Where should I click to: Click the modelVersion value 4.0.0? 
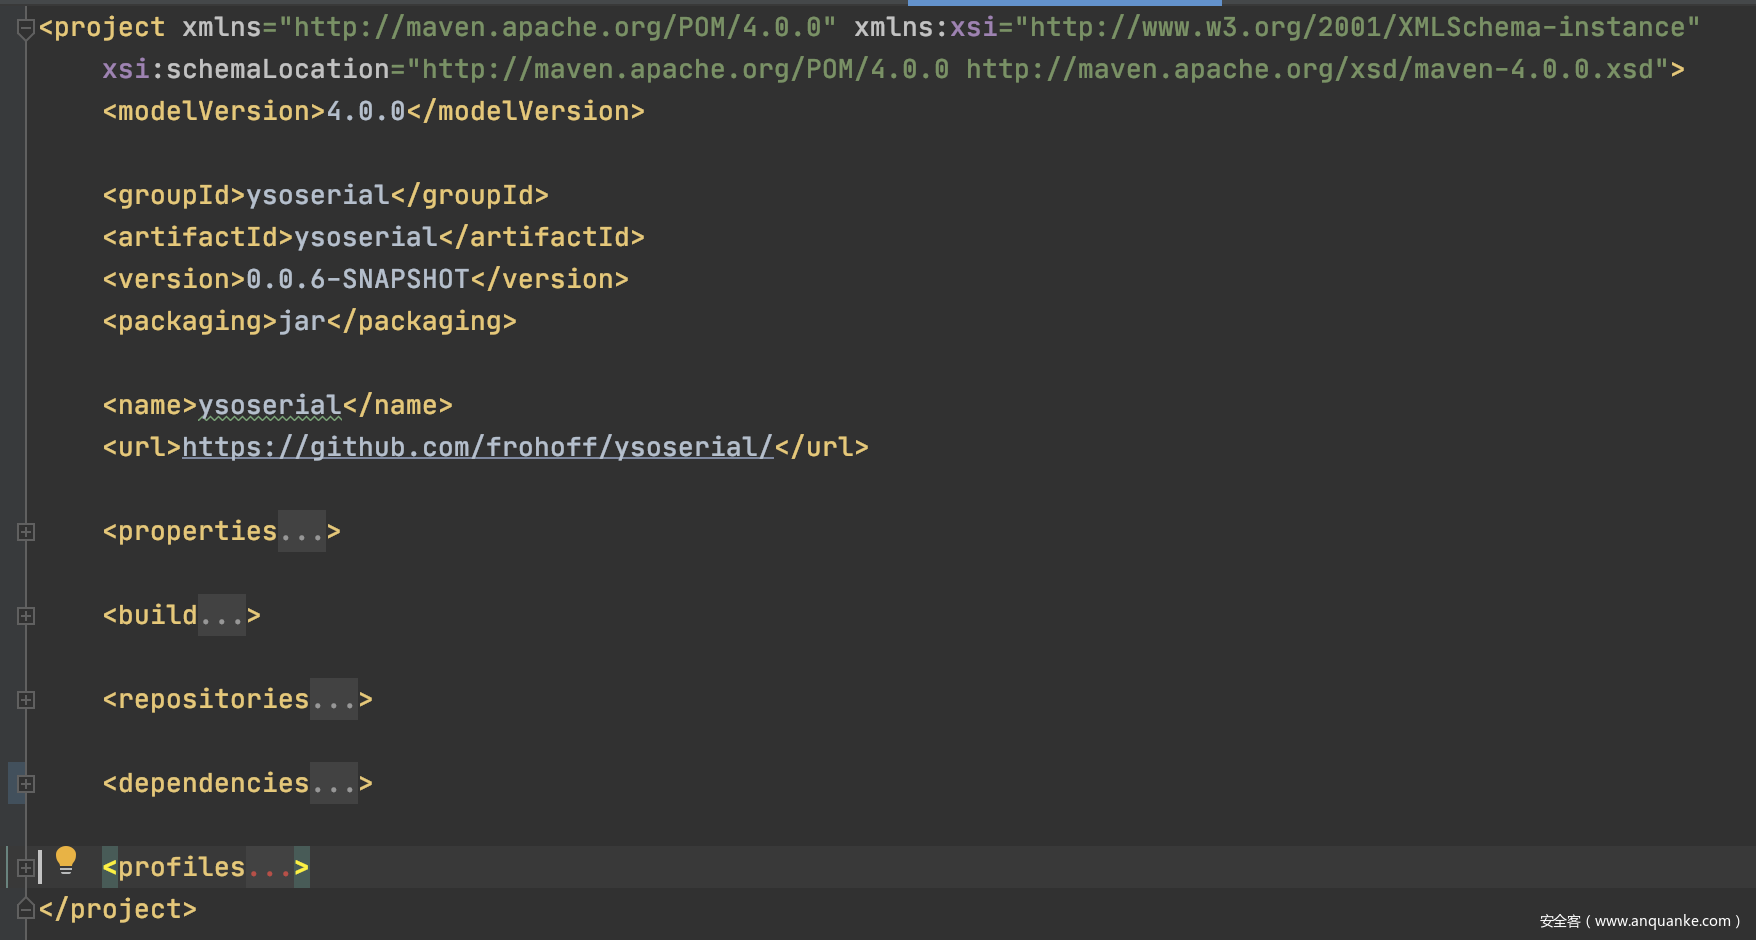pos(366,111)
